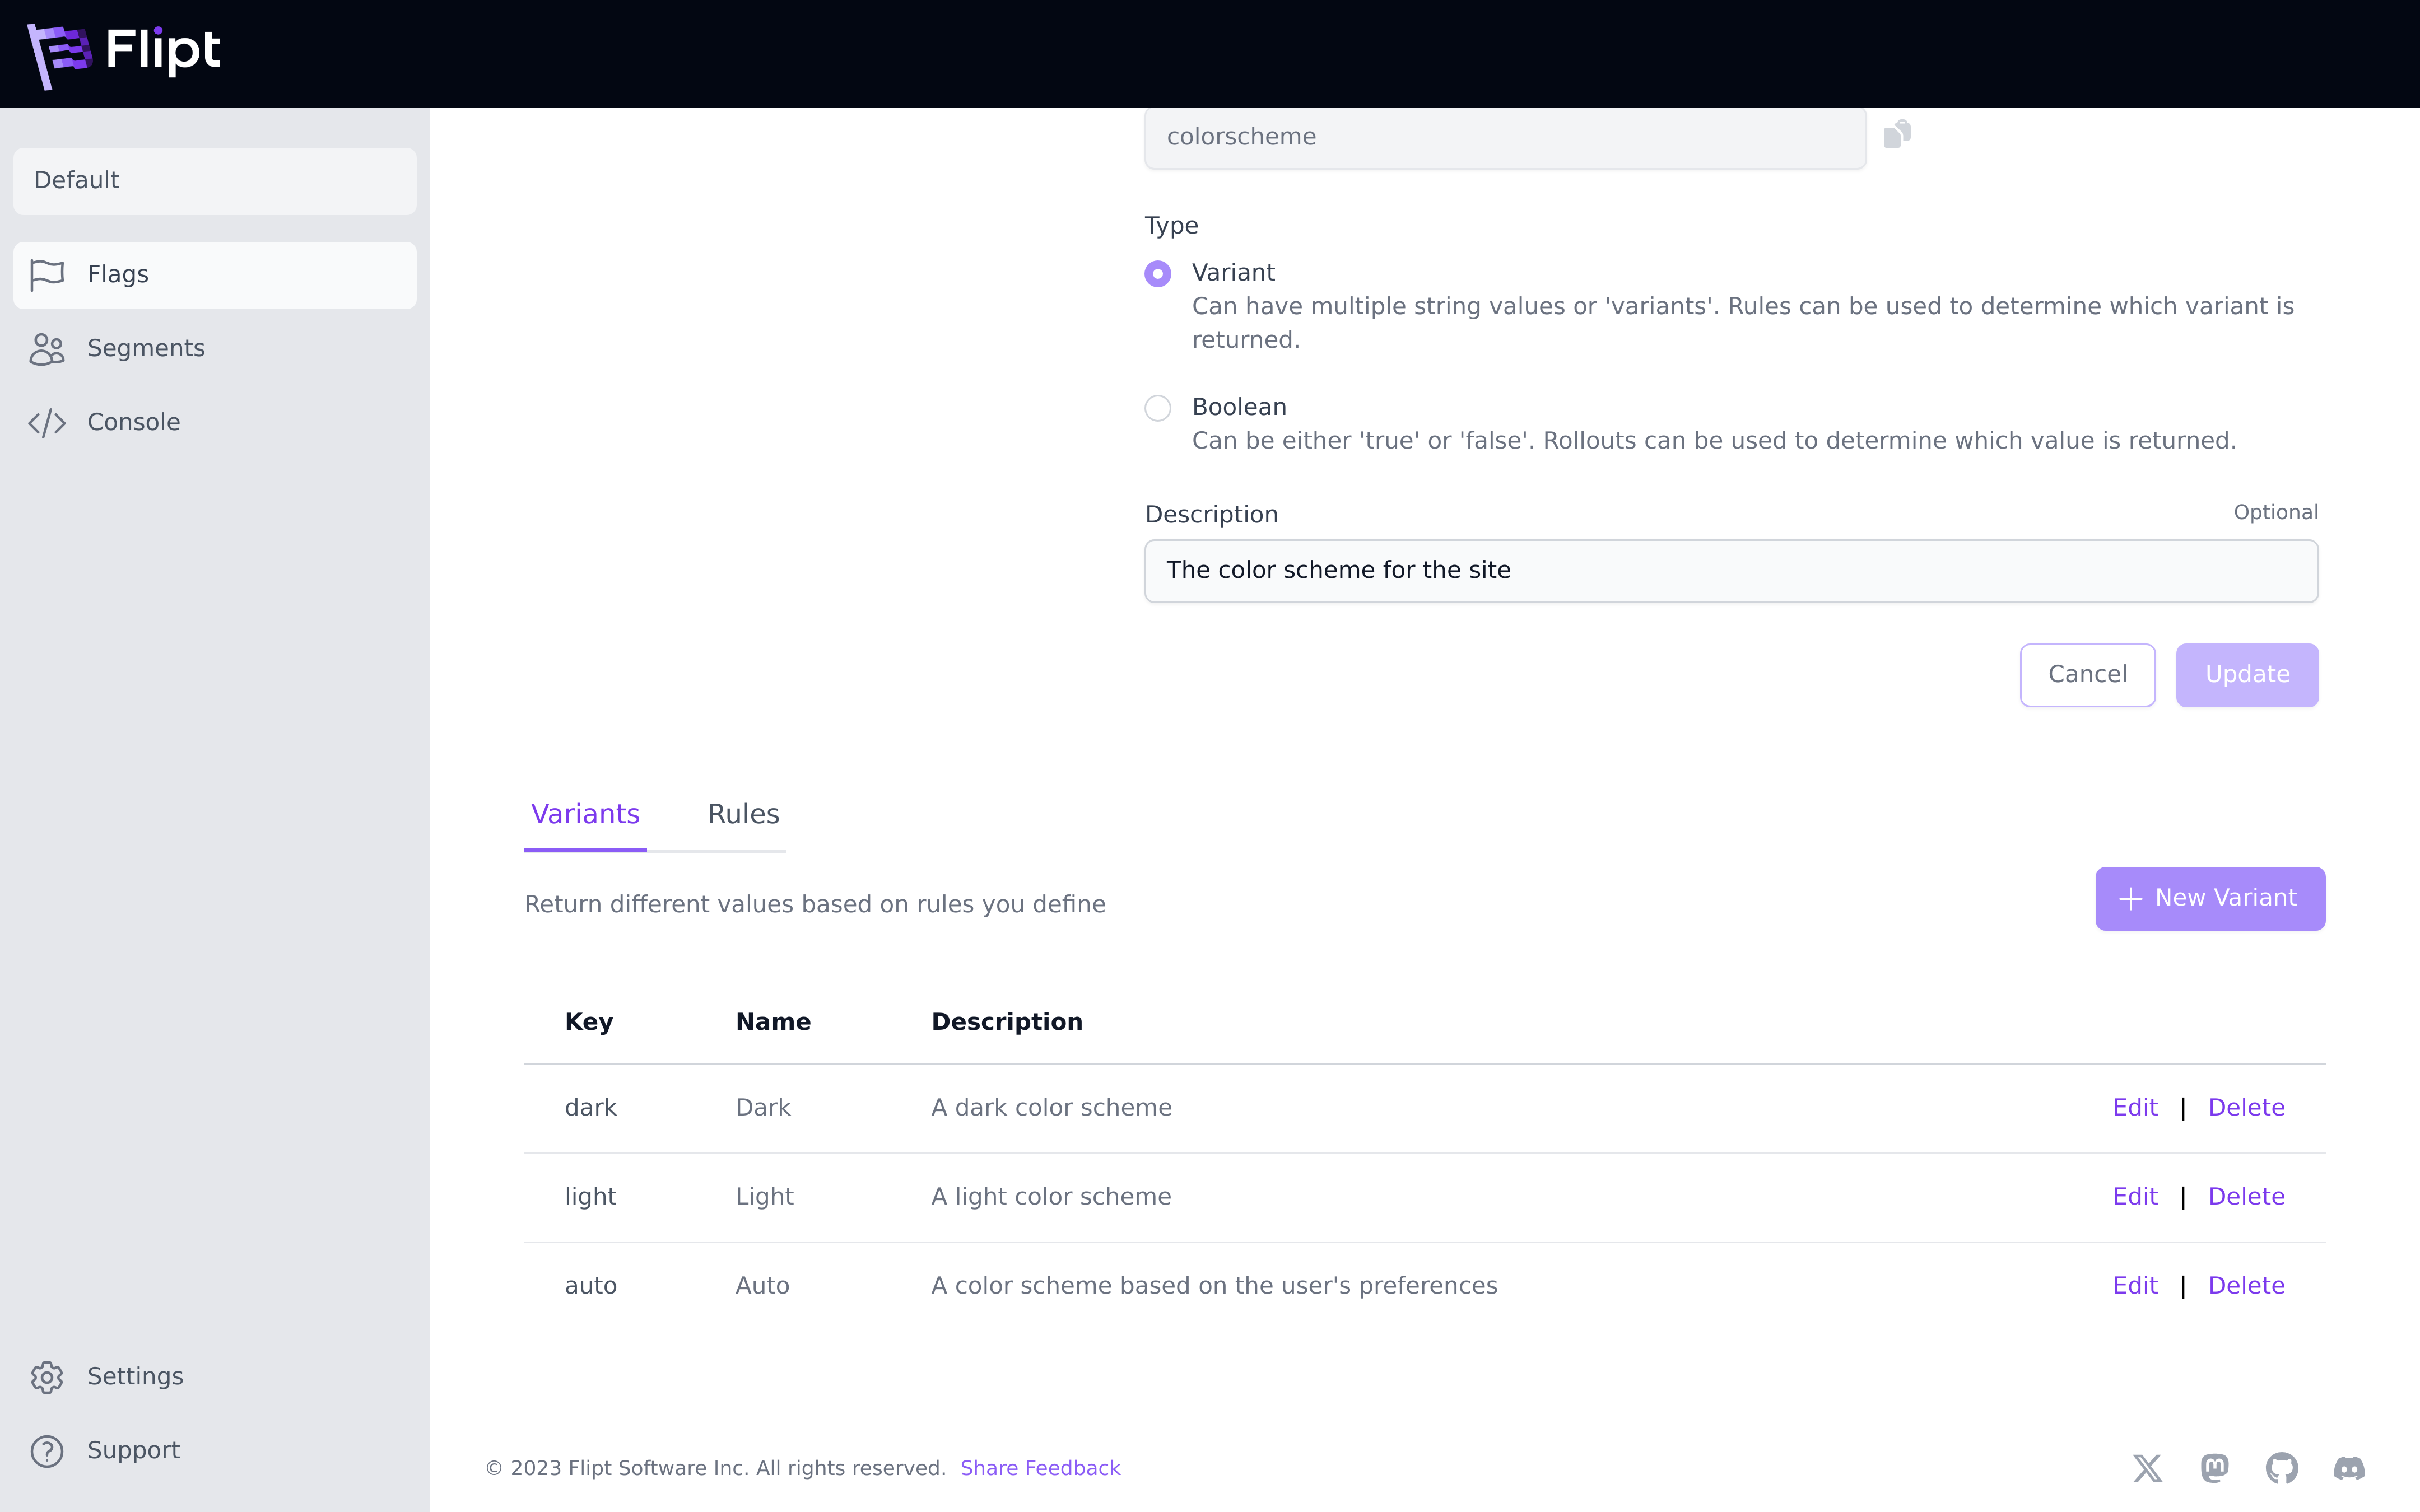The height and width of the screenshot is (1512, 2420).
Task: Open the Support help link
Action: pos(132,1450)
